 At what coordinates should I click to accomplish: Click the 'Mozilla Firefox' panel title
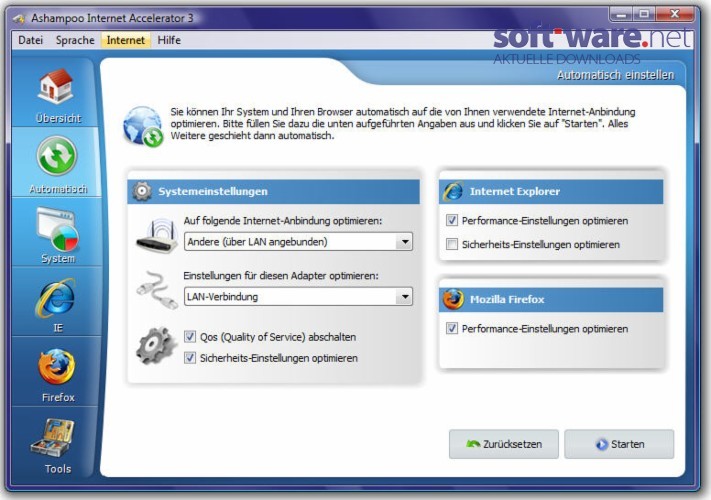point(507,299)
